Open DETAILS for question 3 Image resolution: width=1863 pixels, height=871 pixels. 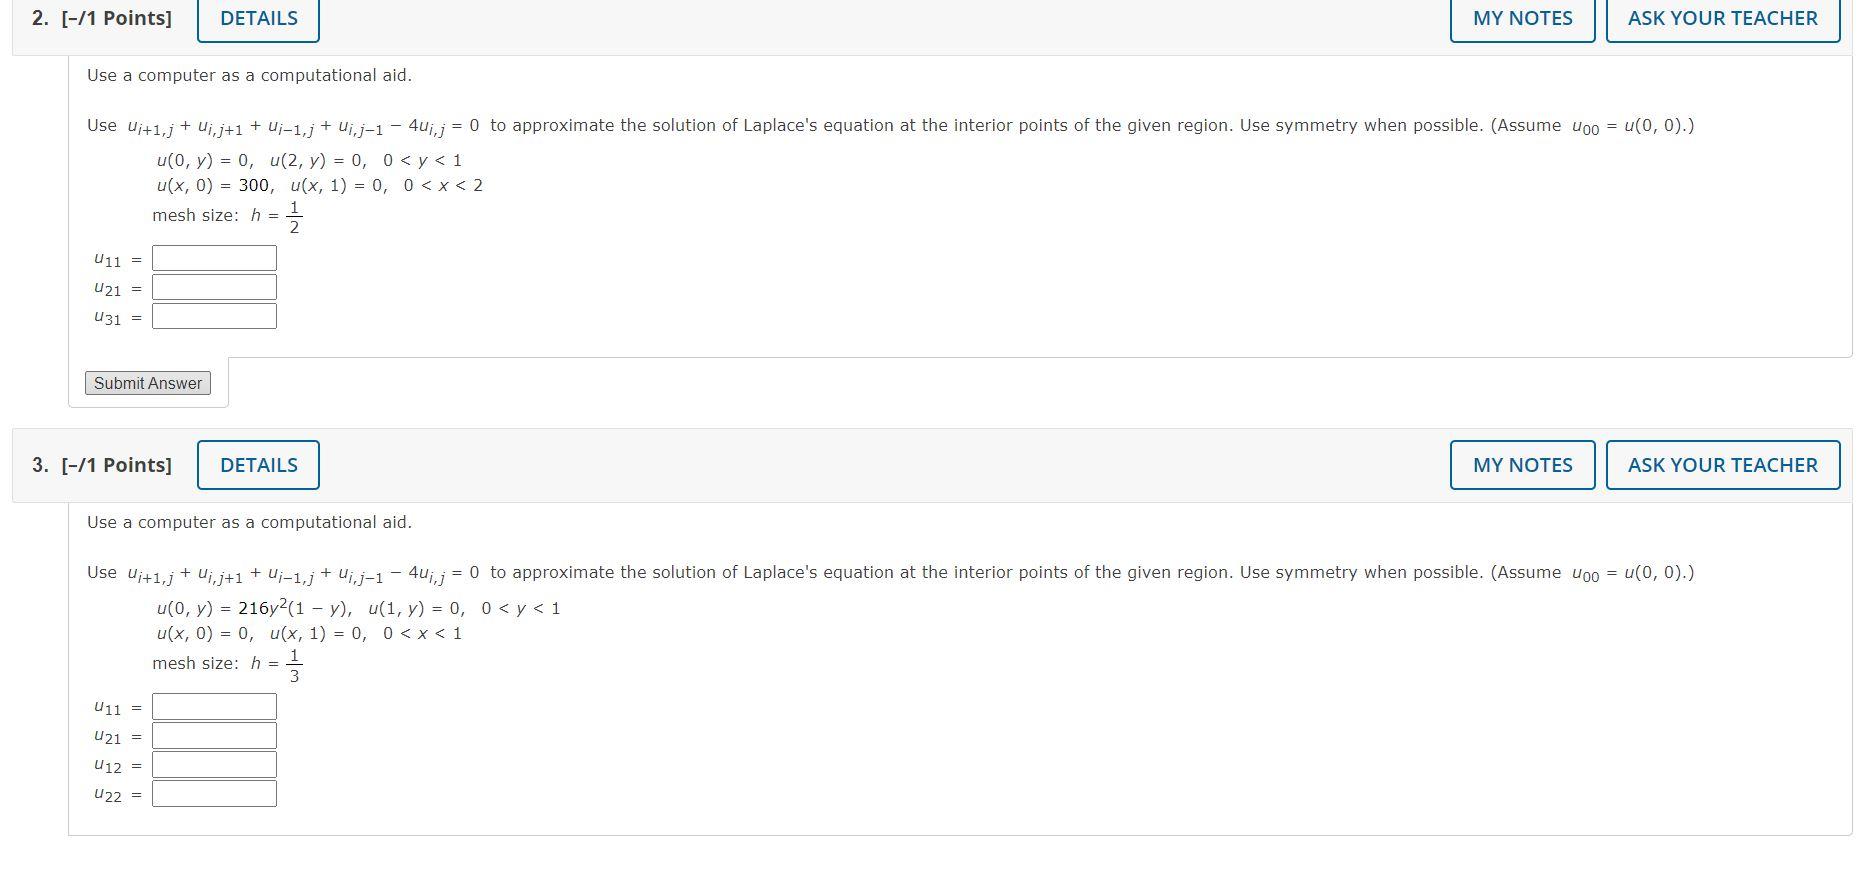[257, 464]
